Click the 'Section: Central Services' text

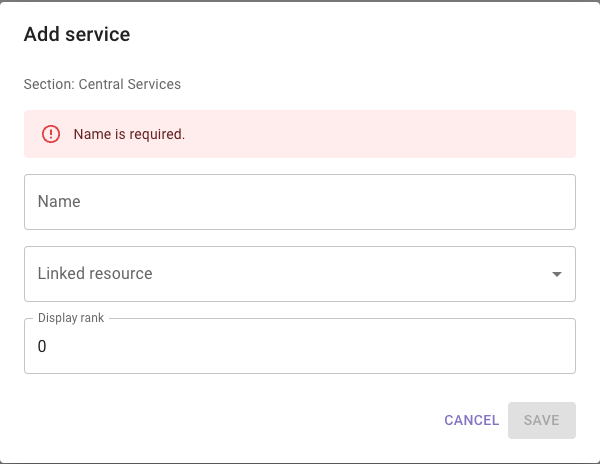click(x=102, y=84)
